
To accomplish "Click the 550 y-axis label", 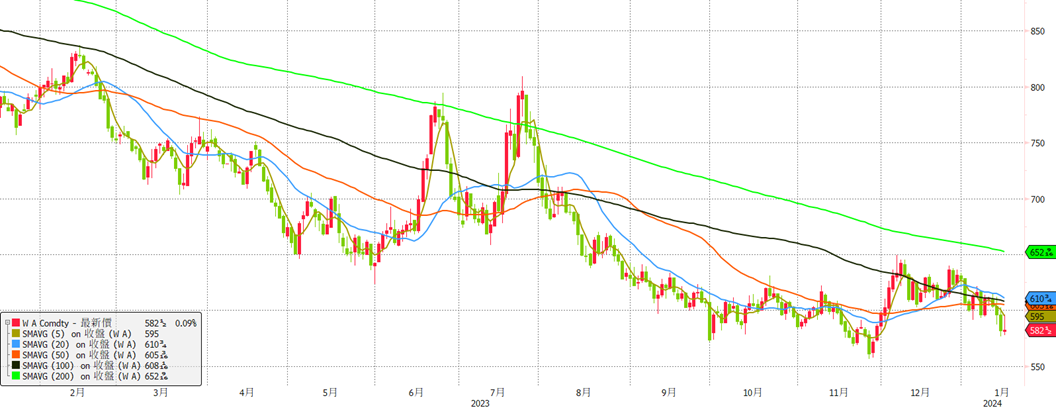I will (1037, 367).
